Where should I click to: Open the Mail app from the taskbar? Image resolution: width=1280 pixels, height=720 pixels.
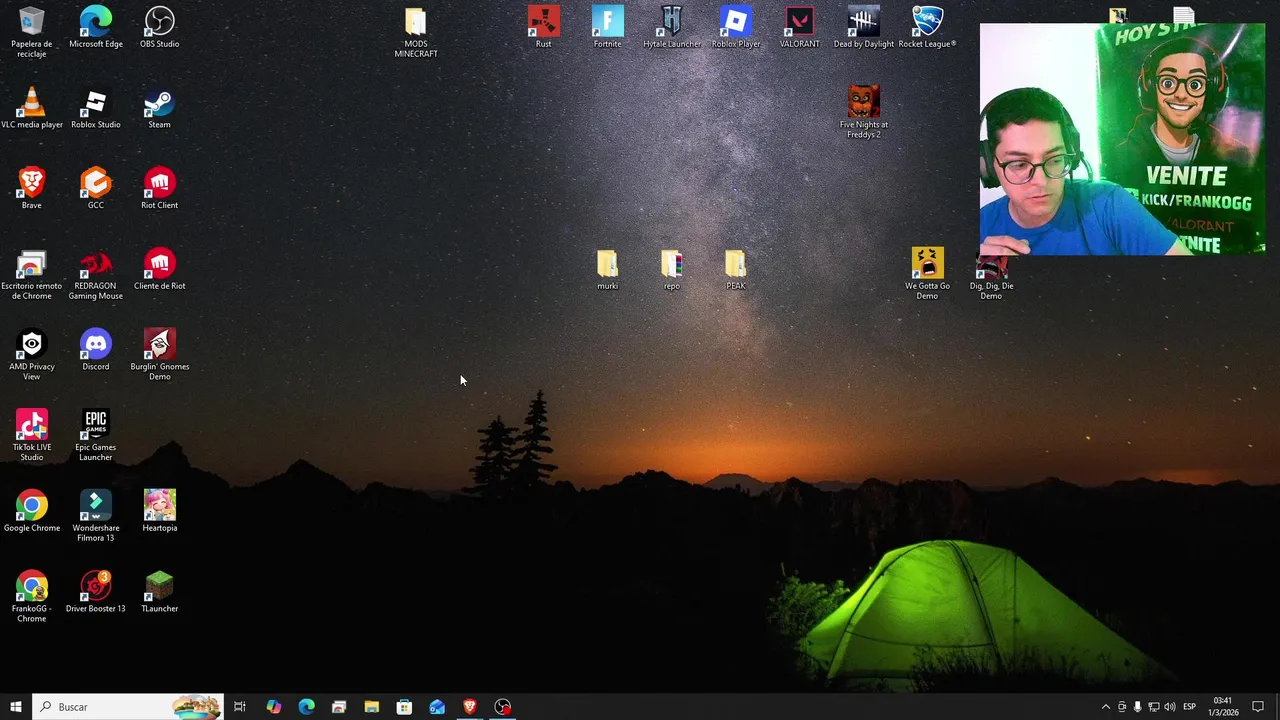coord(437,707)
